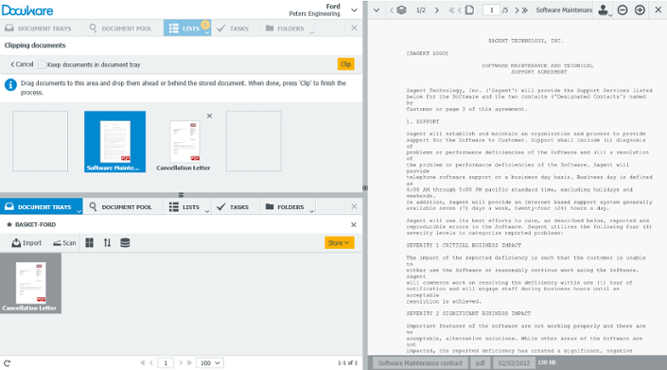This screenshot has height=370, width=667.
Task: Select Software Maintenance document thumbnail in clip area
Action: (x=115, y=142)
